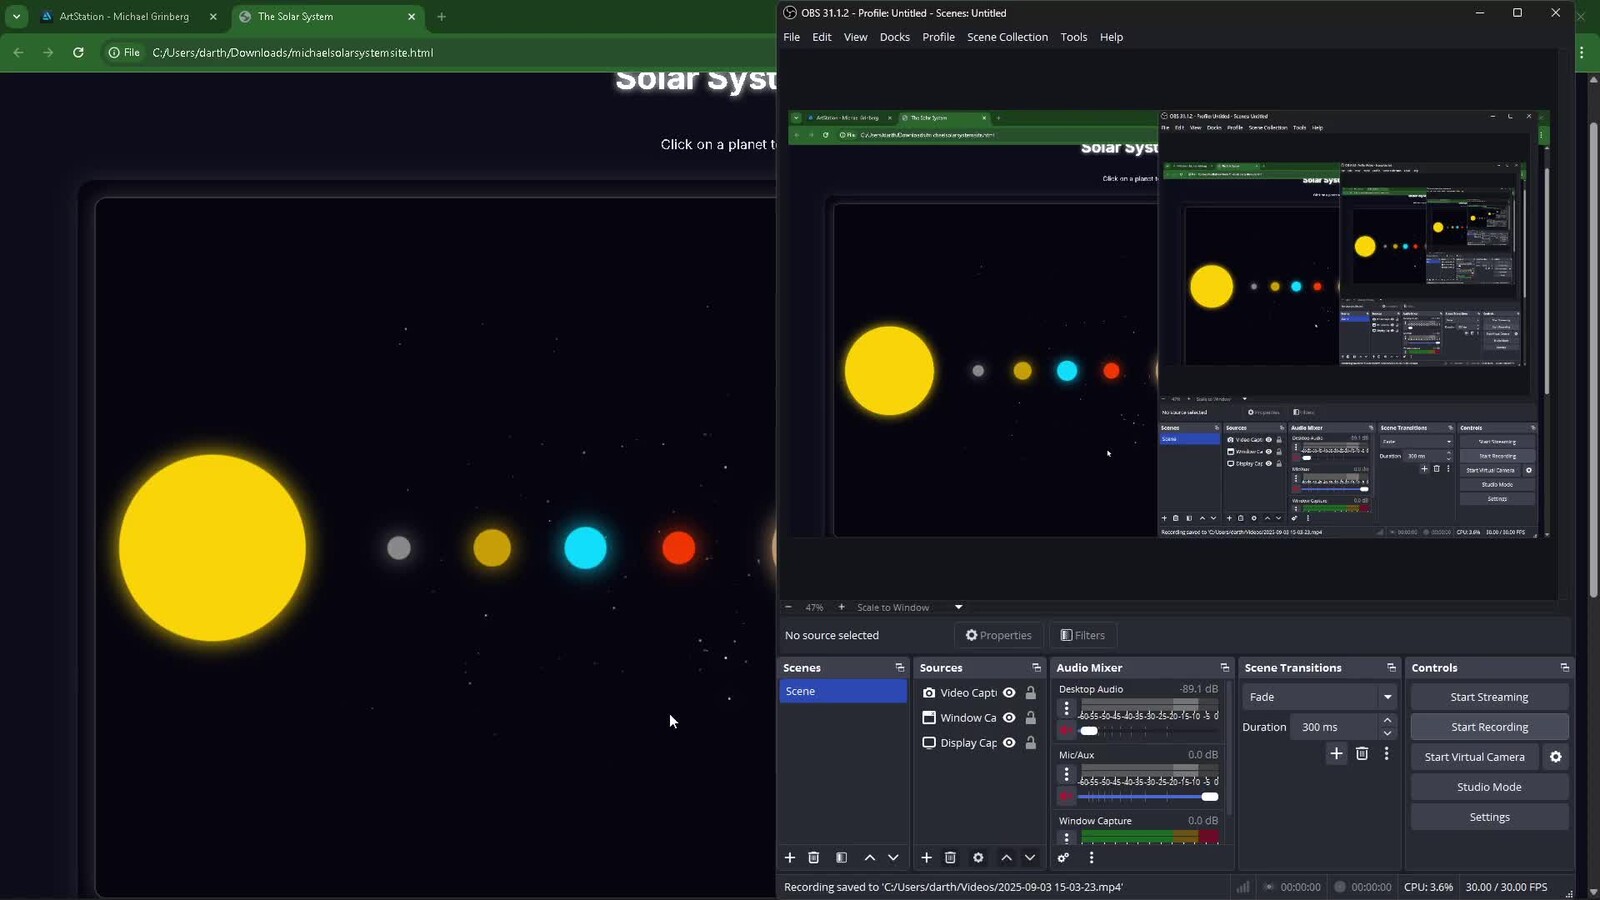Lock the Window Capture source
Image resolution: width=1600 pixels, height=900 pixels.
(1031, 718)
